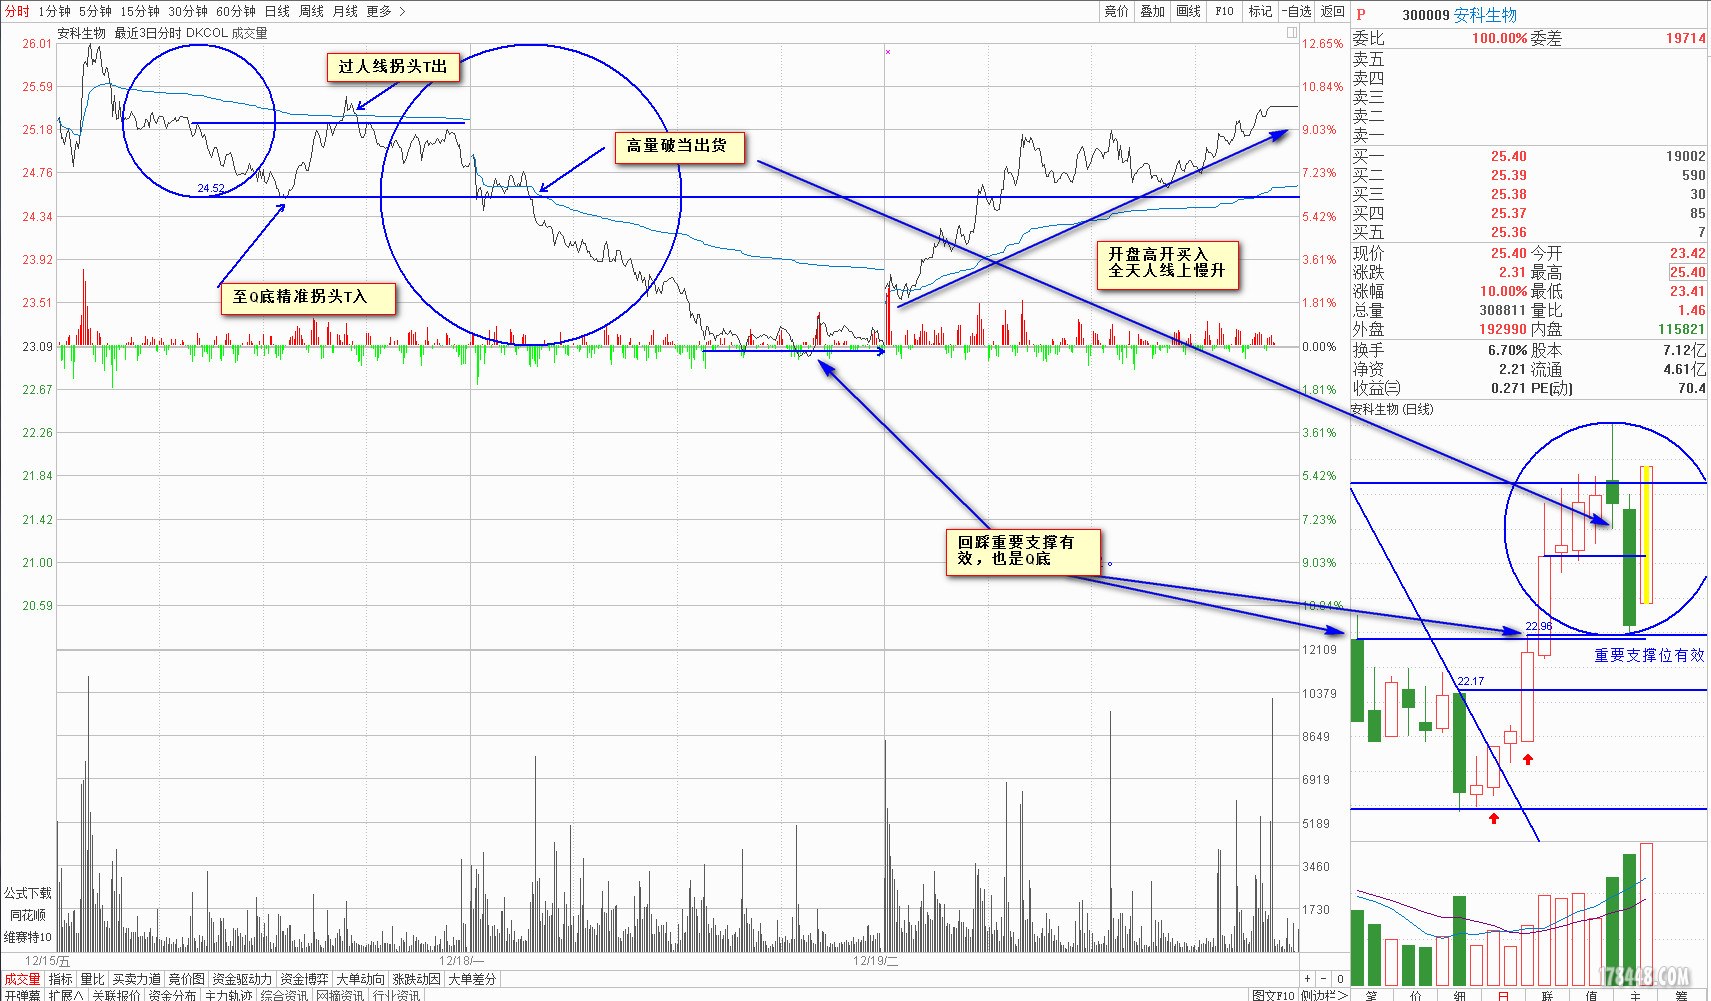Select the 1分钟 period tab

pos(54,11)
